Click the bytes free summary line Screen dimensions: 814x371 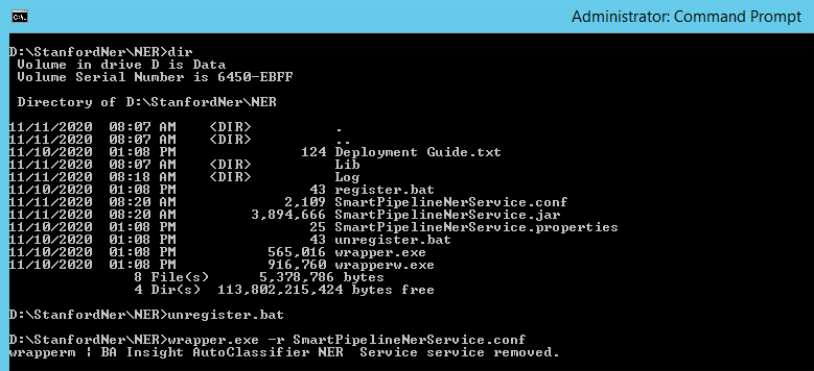(284, 290)
